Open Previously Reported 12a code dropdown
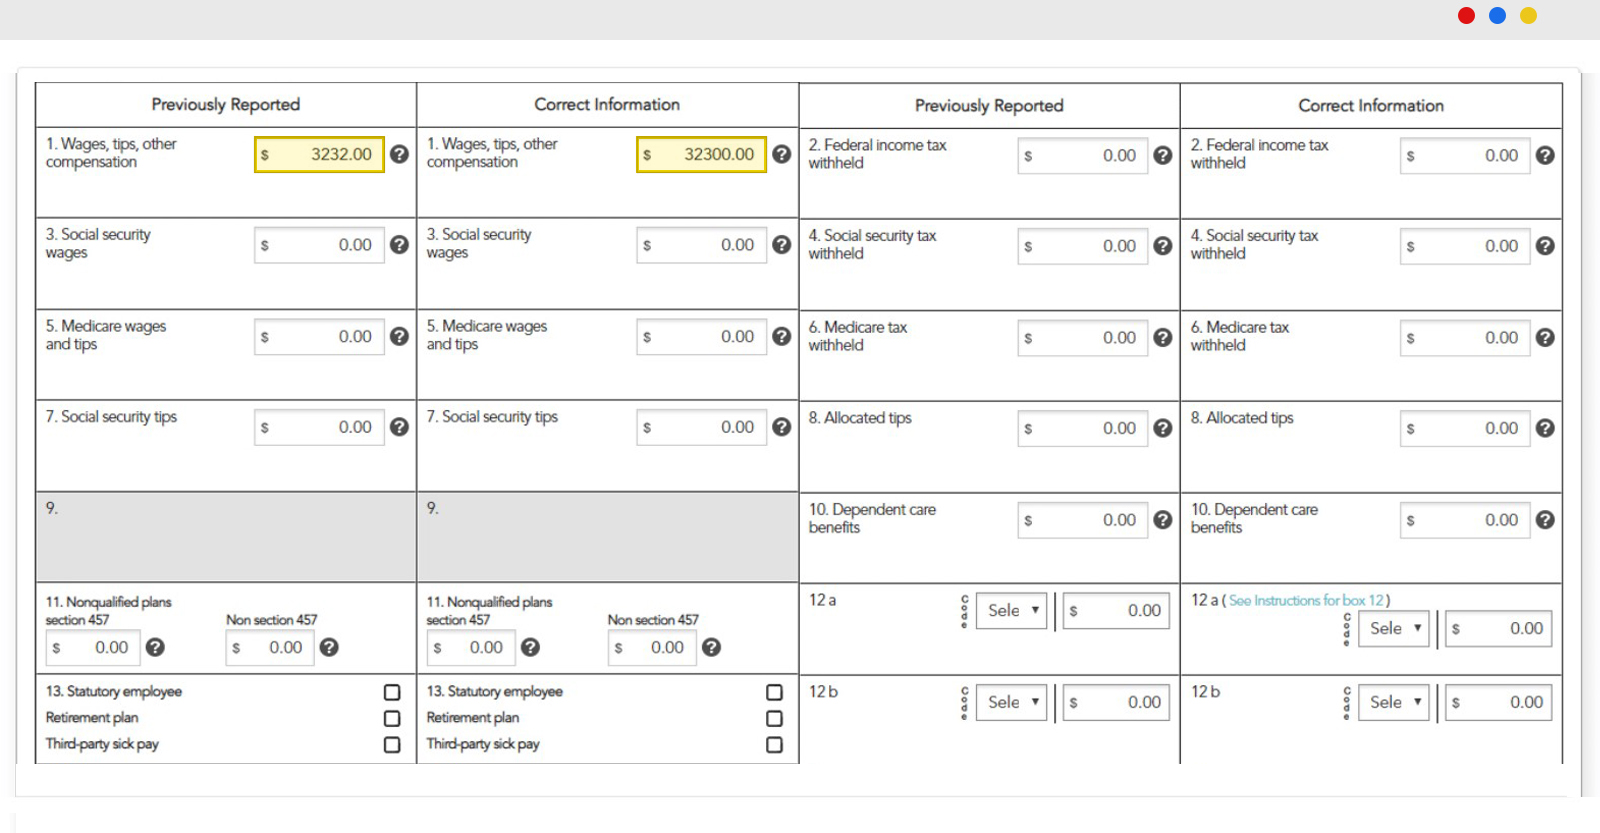Viewport: 1600px width, 833px height. 1012,611
